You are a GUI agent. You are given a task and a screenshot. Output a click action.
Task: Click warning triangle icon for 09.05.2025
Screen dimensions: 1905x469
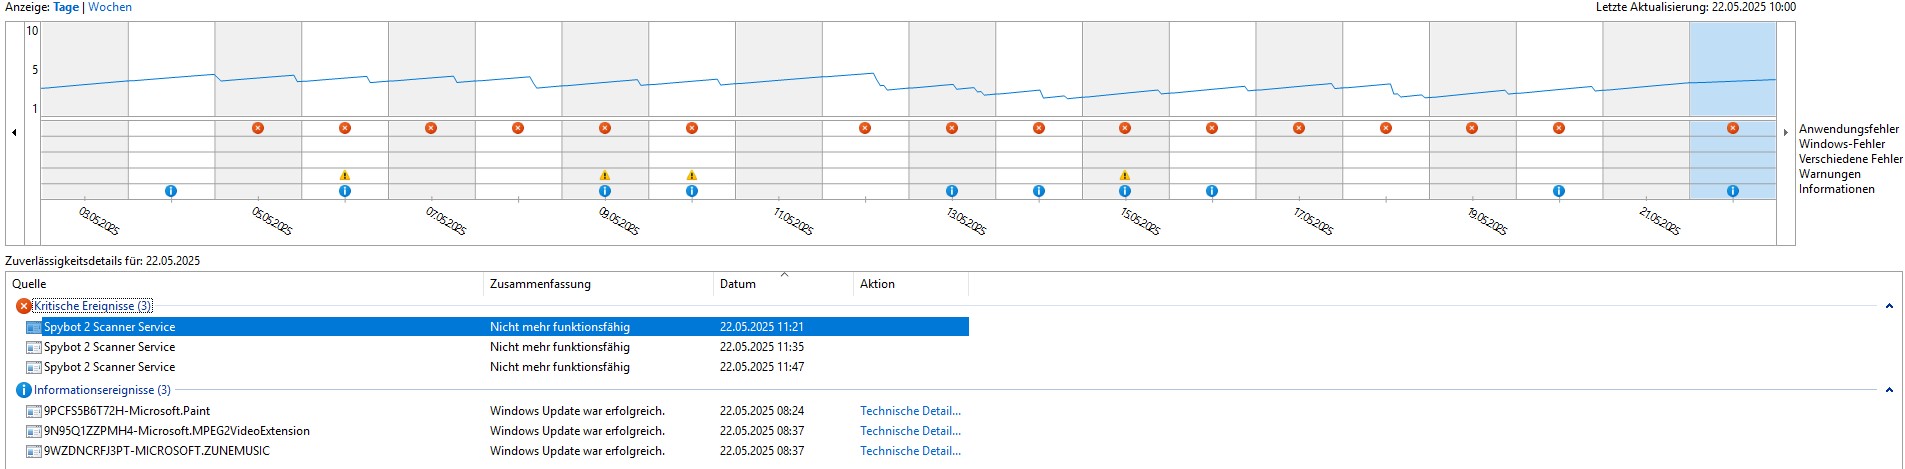(x=605, y=175)
